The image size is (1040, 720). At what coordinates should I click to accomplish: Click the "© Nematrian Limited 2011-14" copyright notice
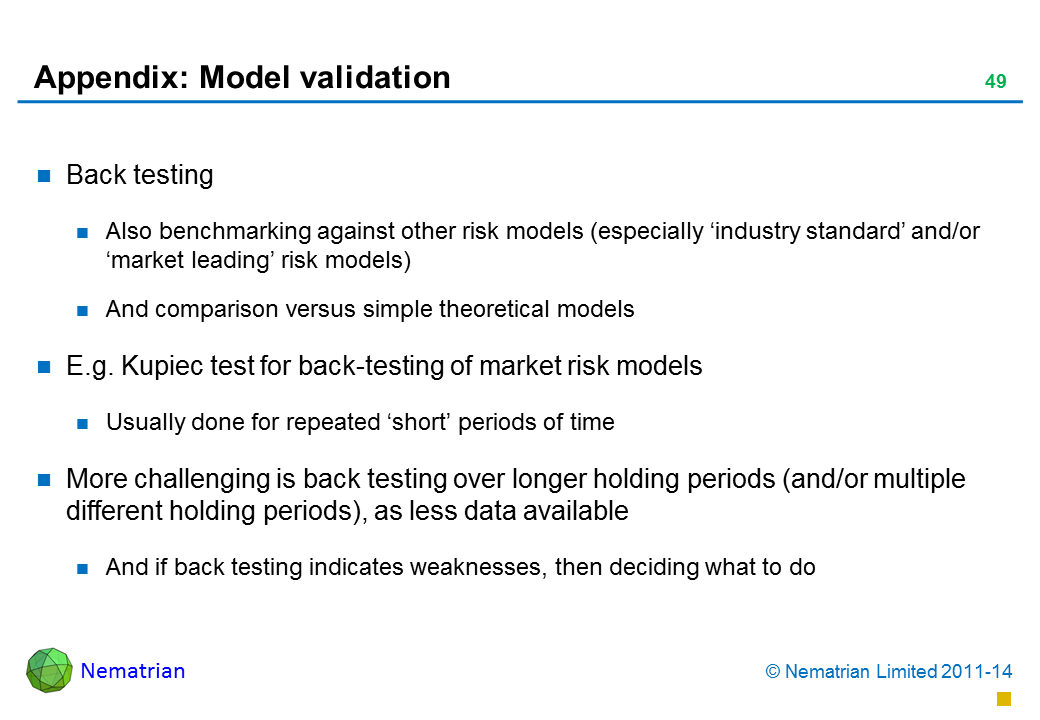(x=885, y=672)
